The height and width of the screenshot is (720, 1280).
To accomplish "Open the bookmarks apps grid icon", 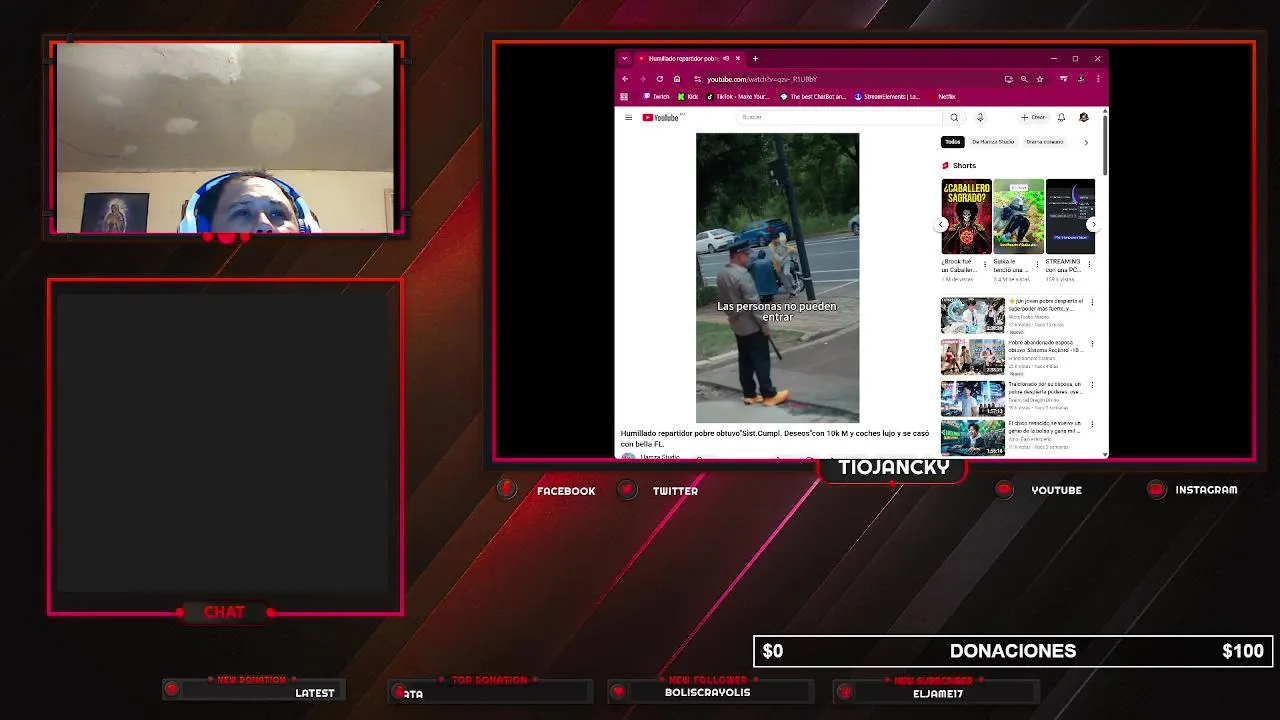I will 624,97.
